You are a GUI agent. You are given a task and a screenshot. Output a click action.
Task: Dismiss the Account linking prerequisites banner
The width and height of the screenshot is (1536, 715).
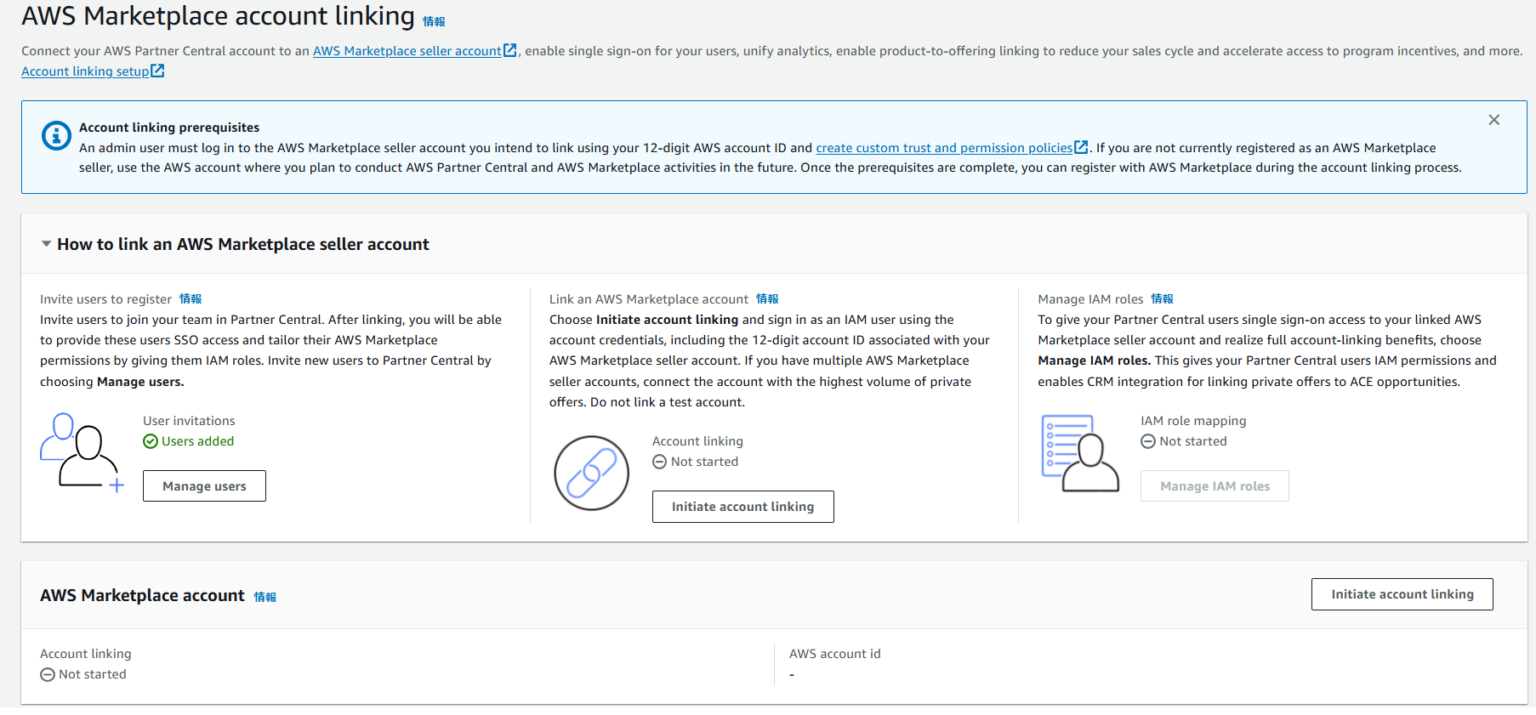coord(1494,119)
